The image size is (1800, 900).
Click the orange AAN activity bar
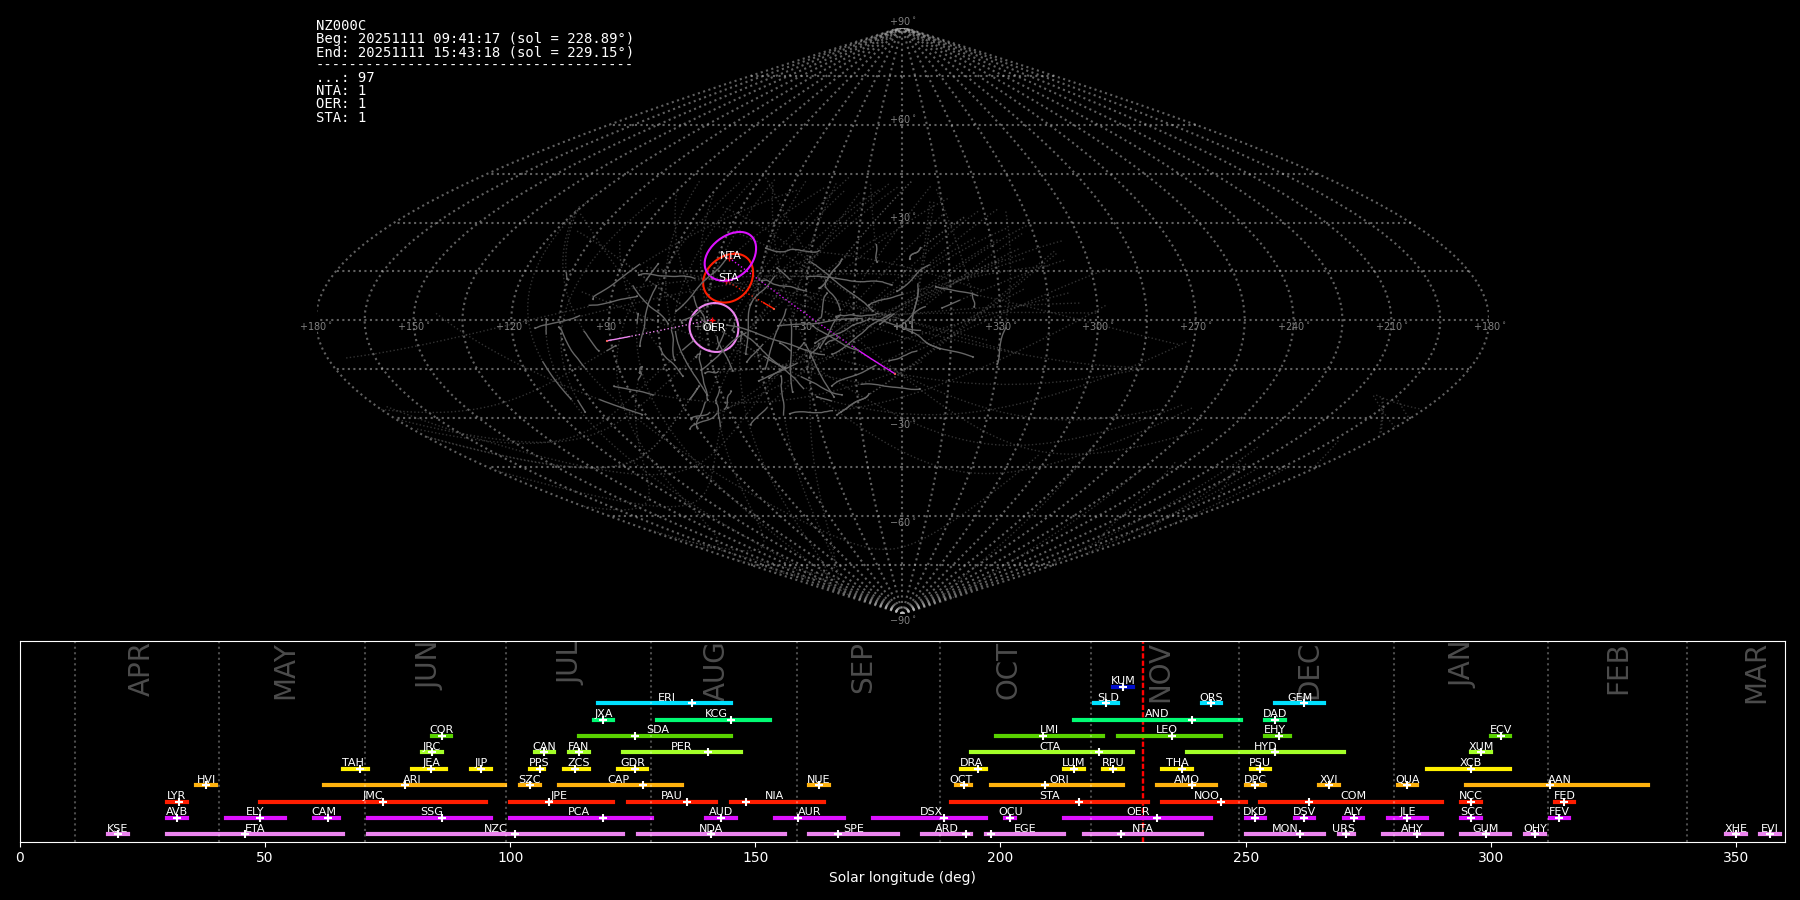(1557, 785)
